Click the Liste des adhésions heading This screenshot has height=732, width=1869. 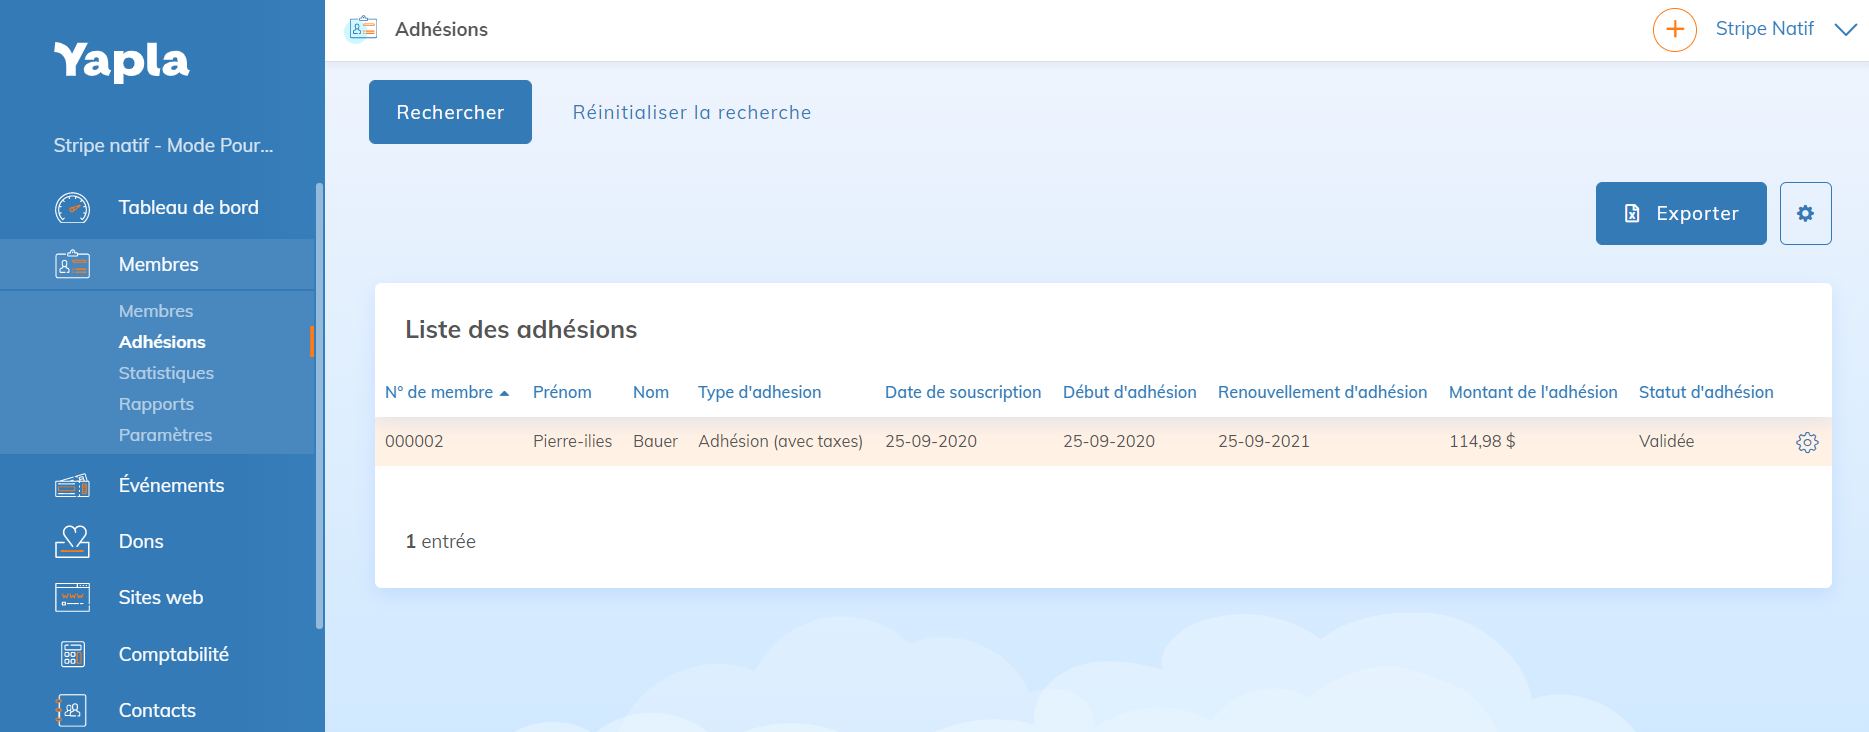tap(521, 329)
